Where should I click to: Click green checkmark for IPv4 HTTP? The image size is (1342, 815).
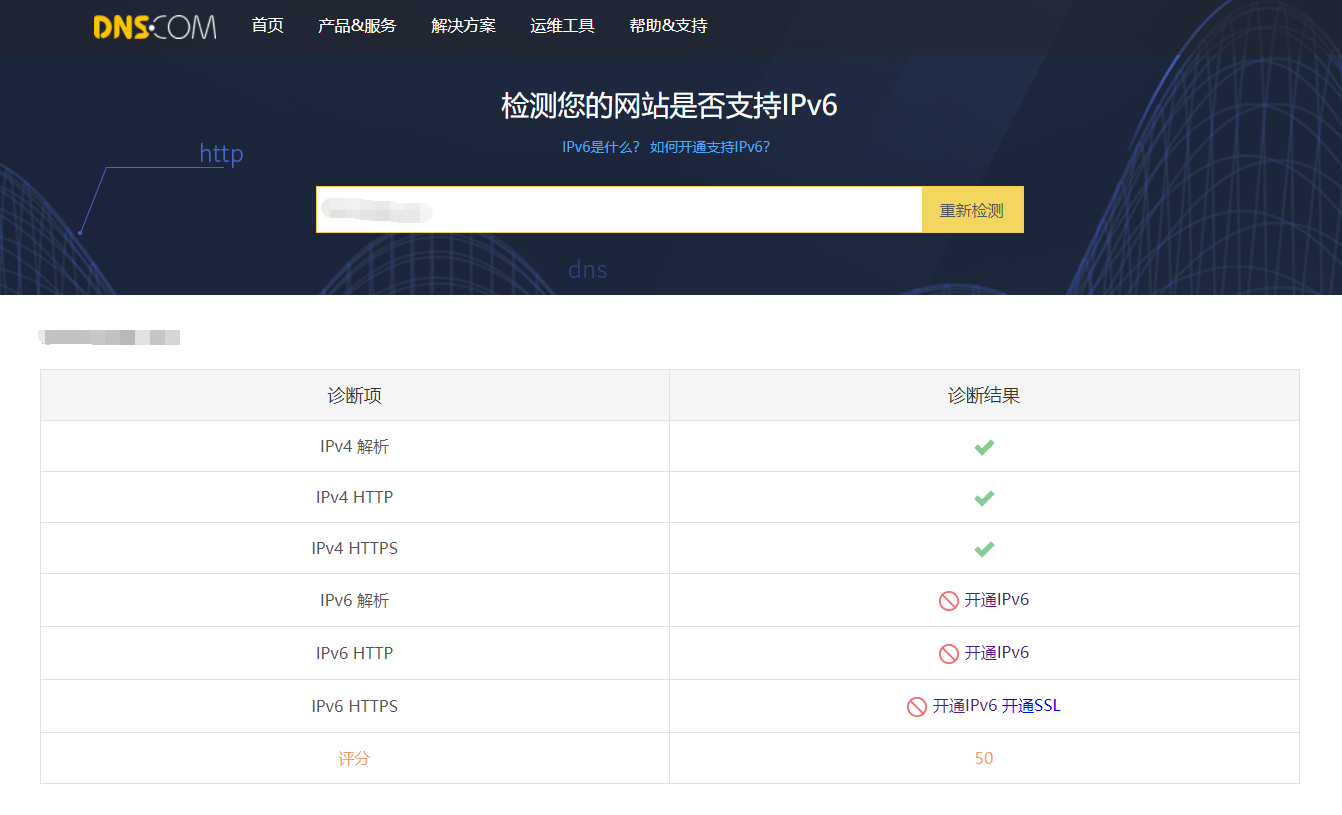984,498
